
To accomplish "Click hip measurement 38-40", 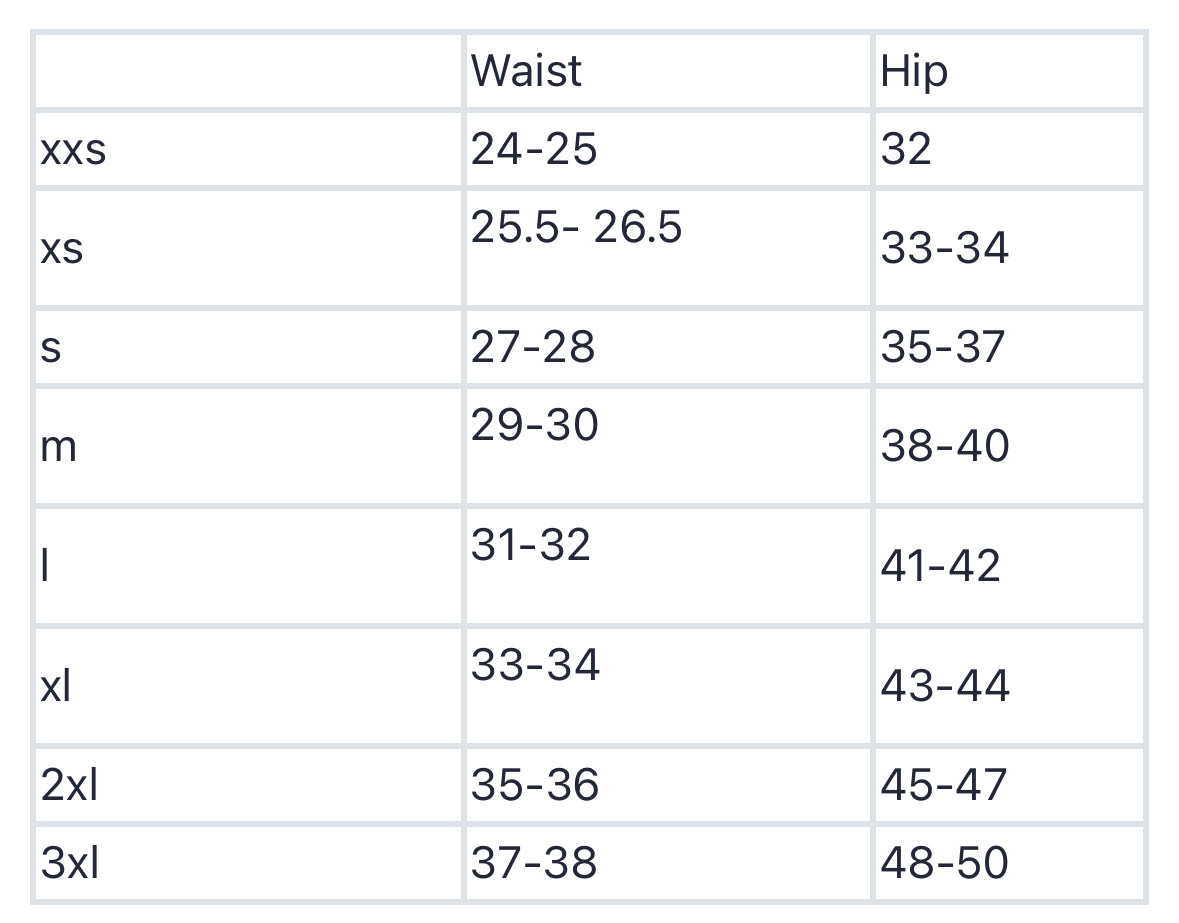I will (945, 446).
